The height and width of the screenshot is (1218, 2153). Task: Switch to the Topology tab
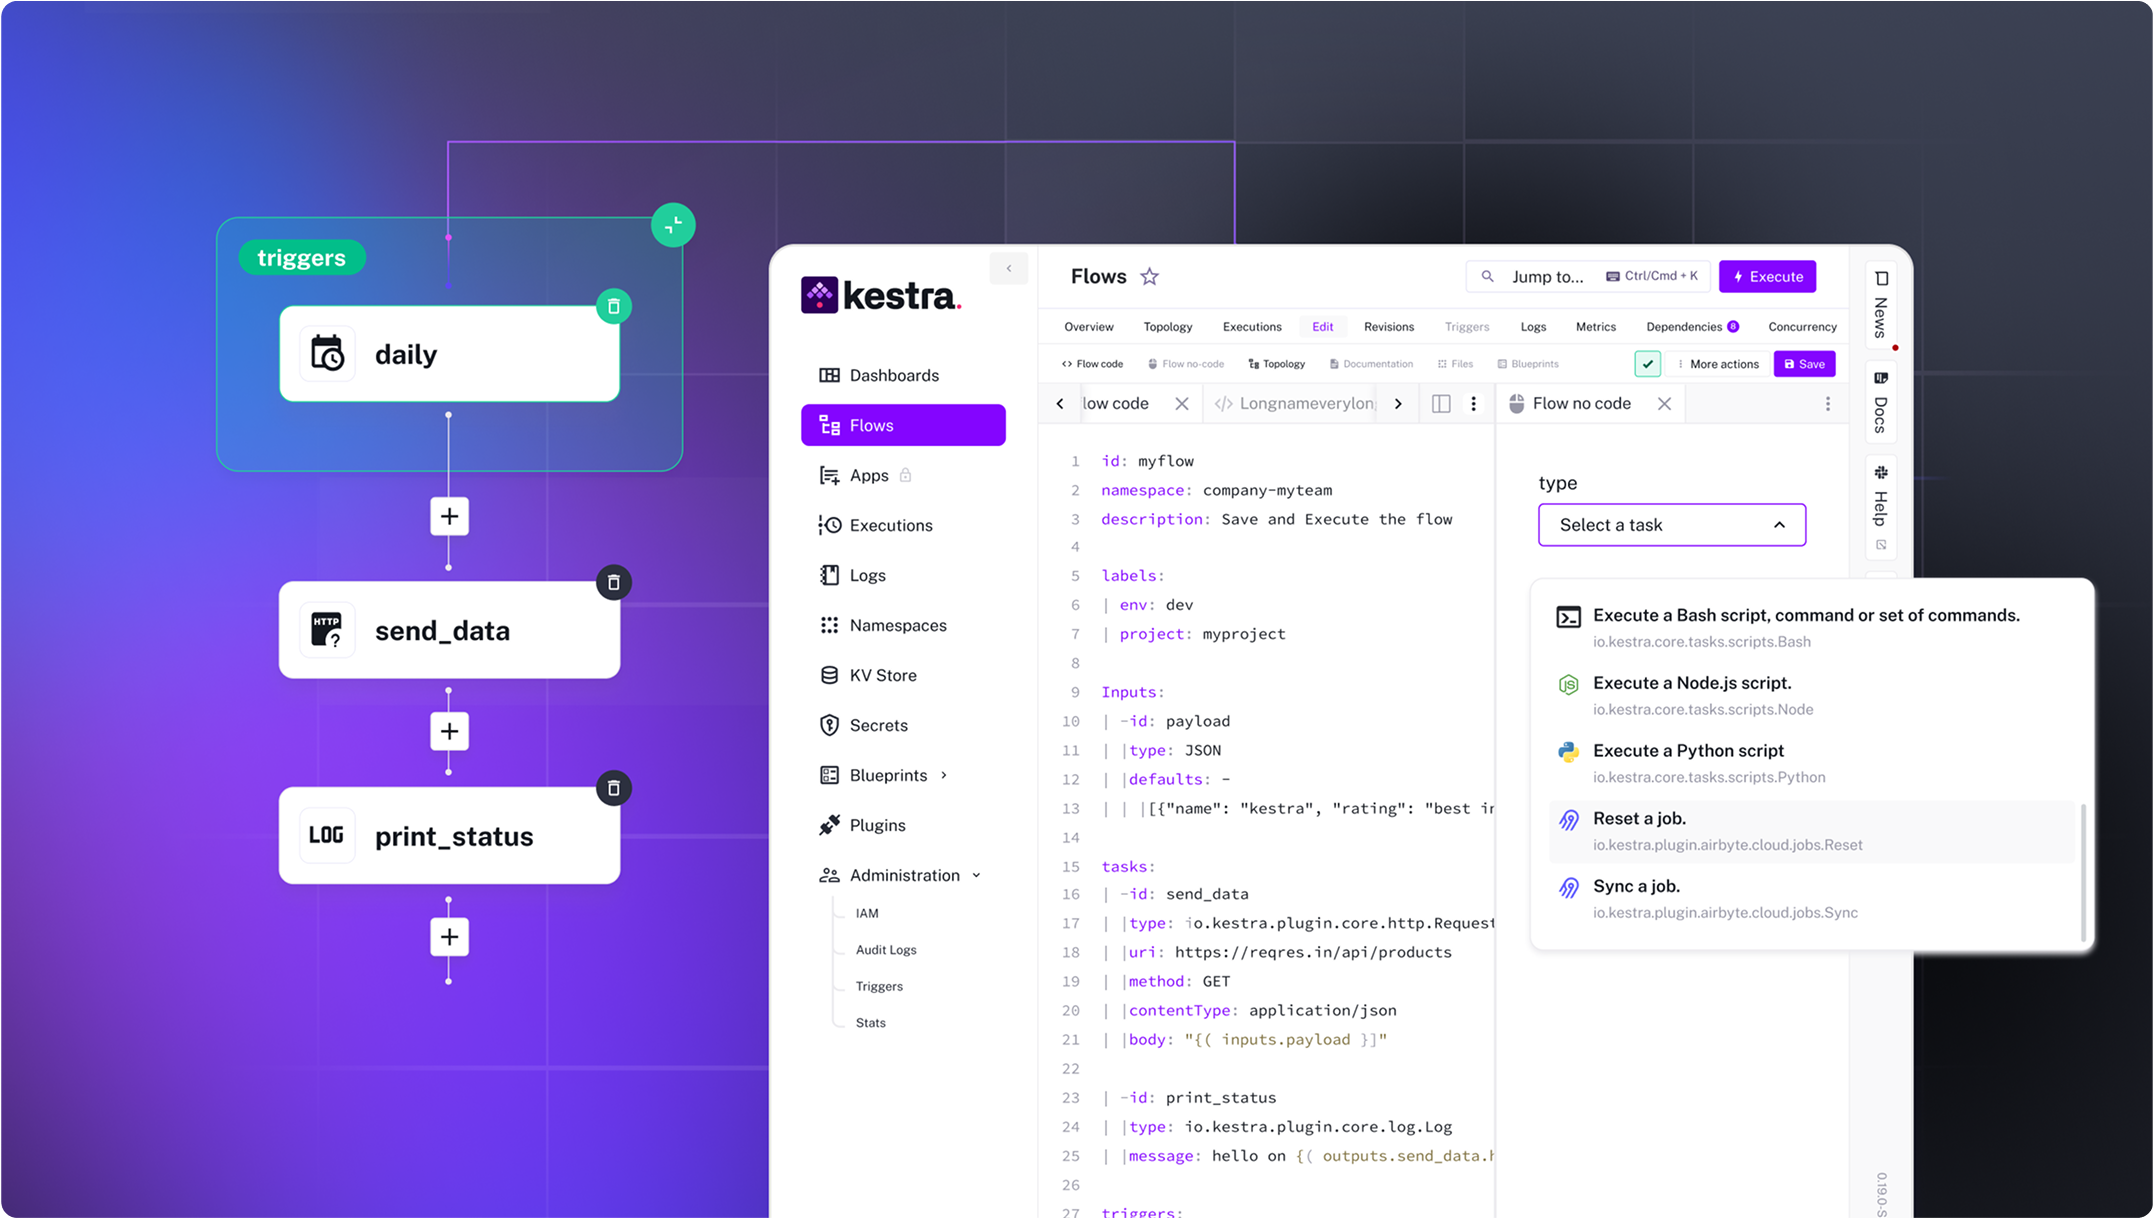(1167, 326)
